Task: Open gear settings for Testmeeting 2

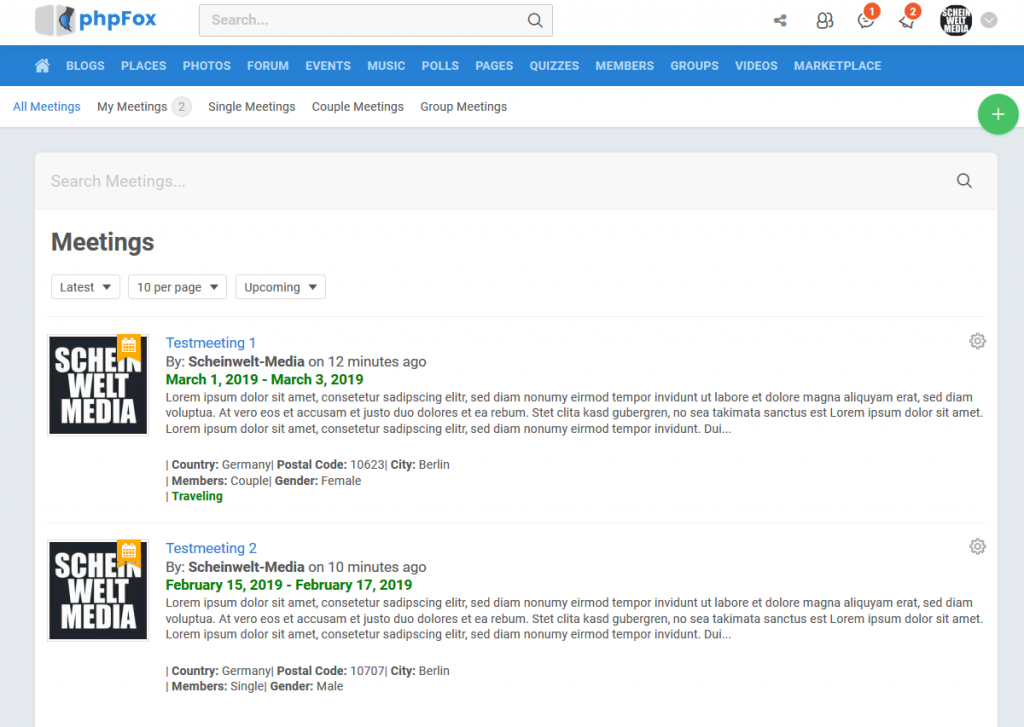Action: (977, 546)
